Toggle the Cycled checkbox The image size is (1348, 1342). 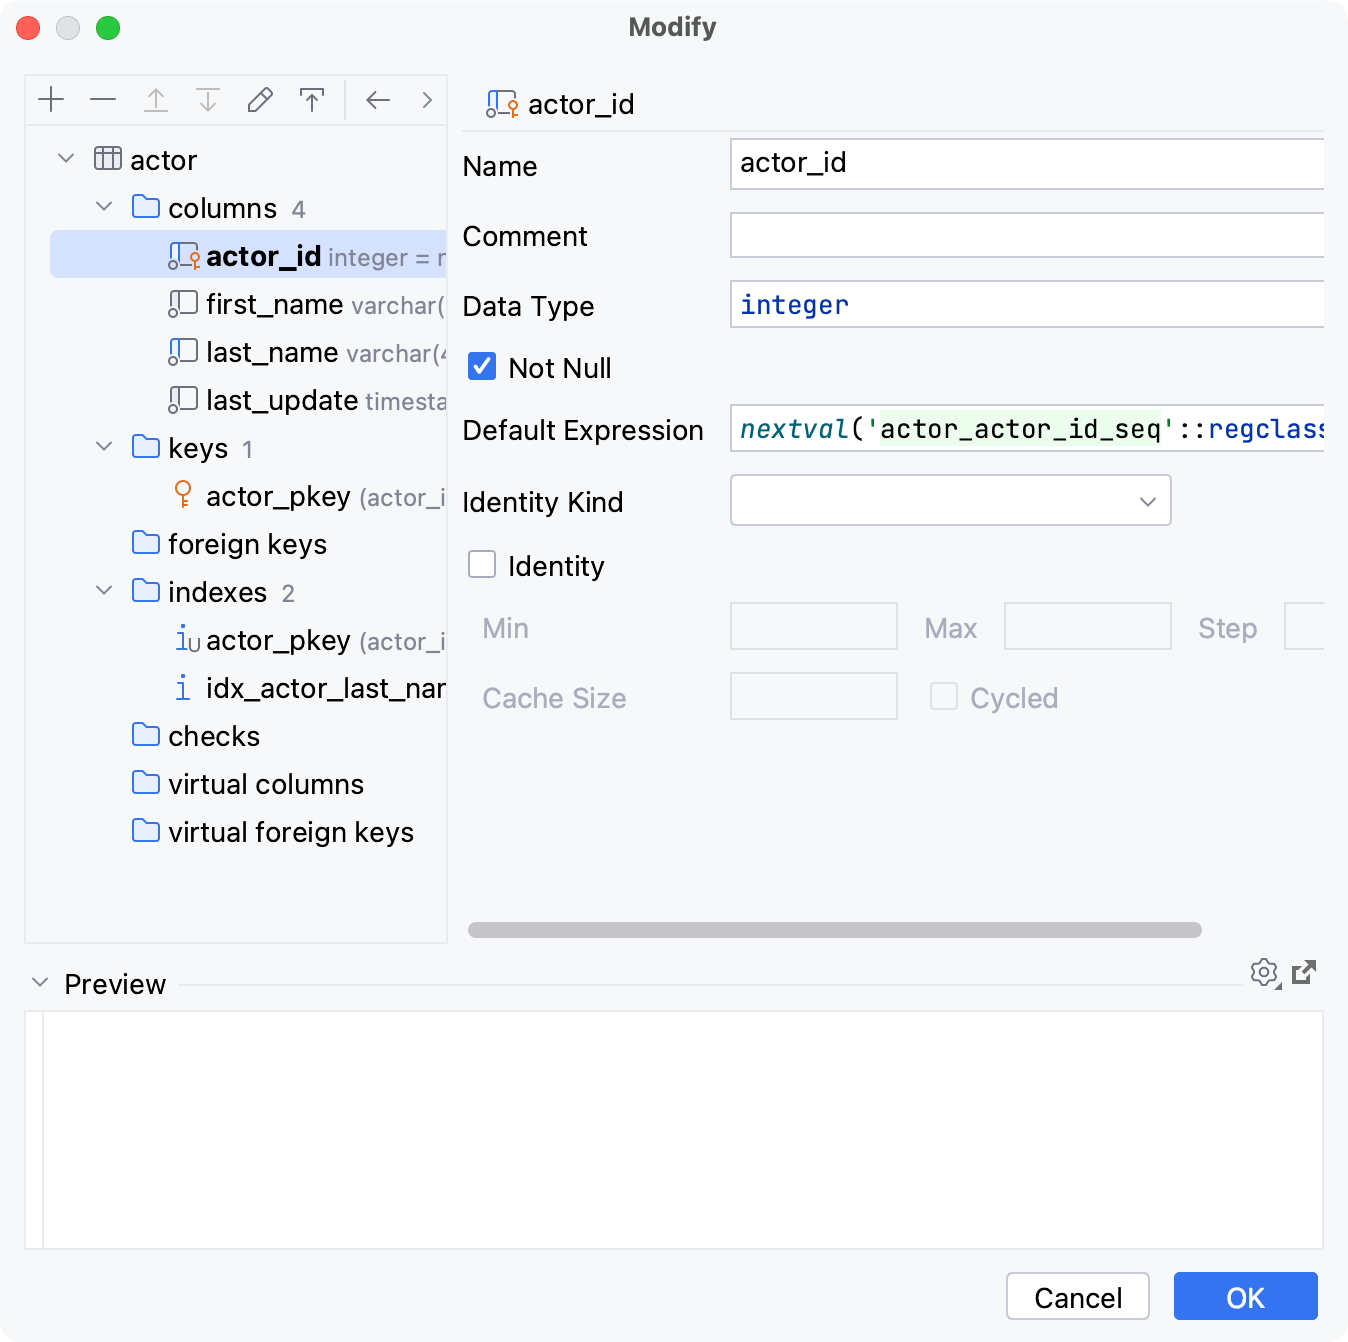click(x=943, y=697)
